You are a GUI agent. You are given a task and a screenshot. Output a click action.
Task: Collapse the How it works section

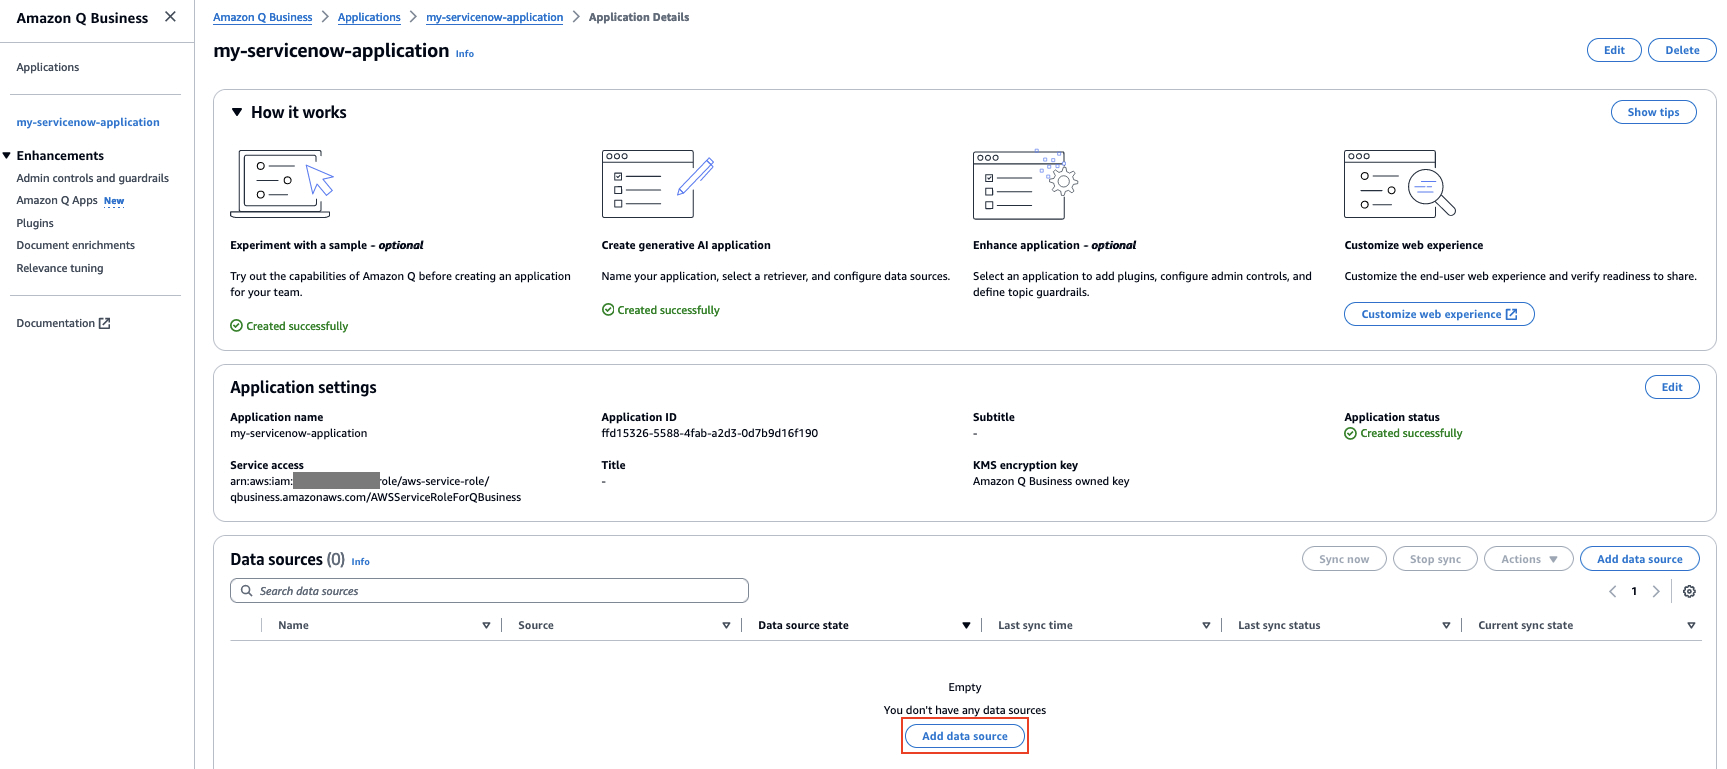click(x=237, y=112)
